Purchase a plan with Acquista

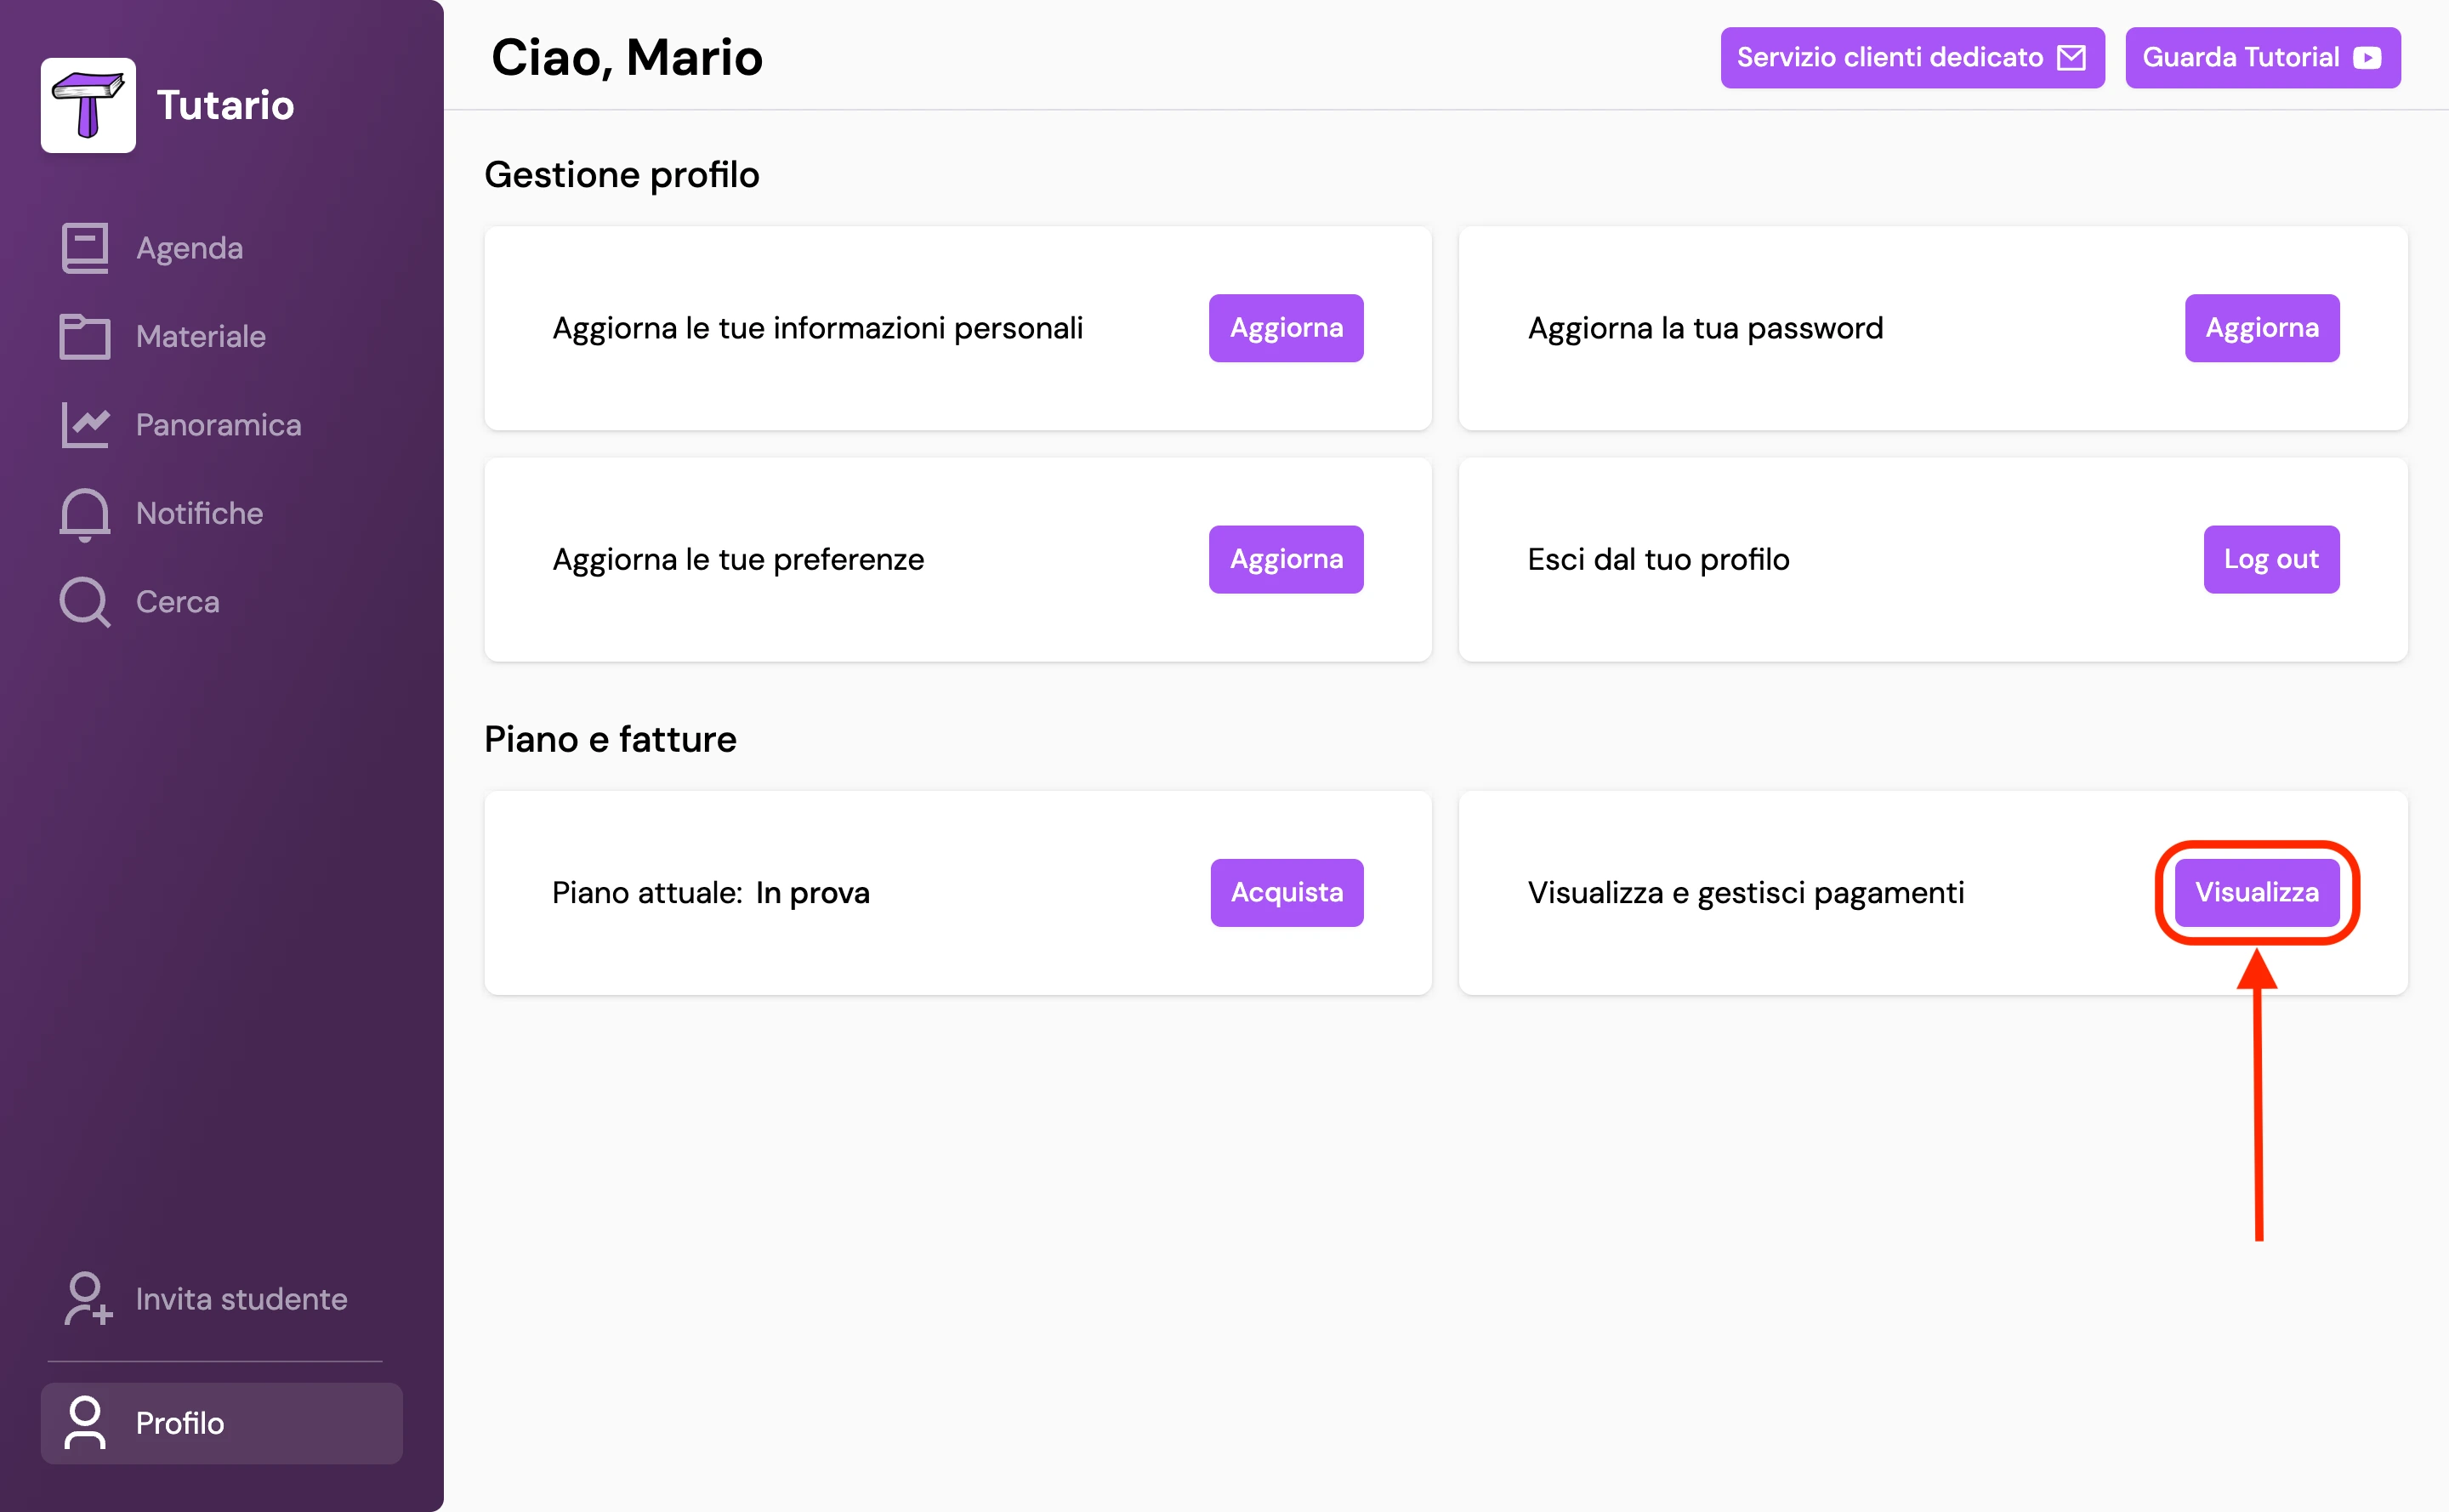click(x=1286, y=892)
